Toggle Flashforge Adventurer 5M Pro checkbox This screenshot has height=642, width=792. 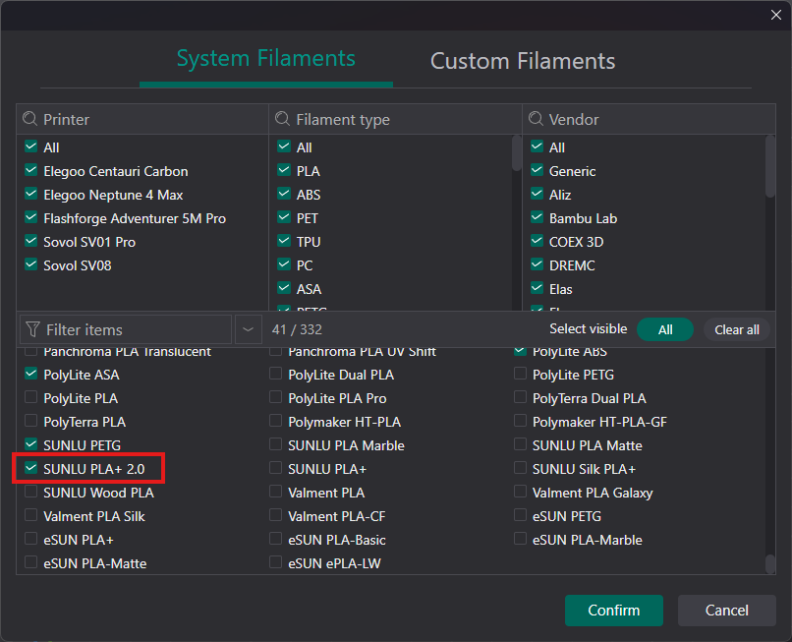coord(31,218)
